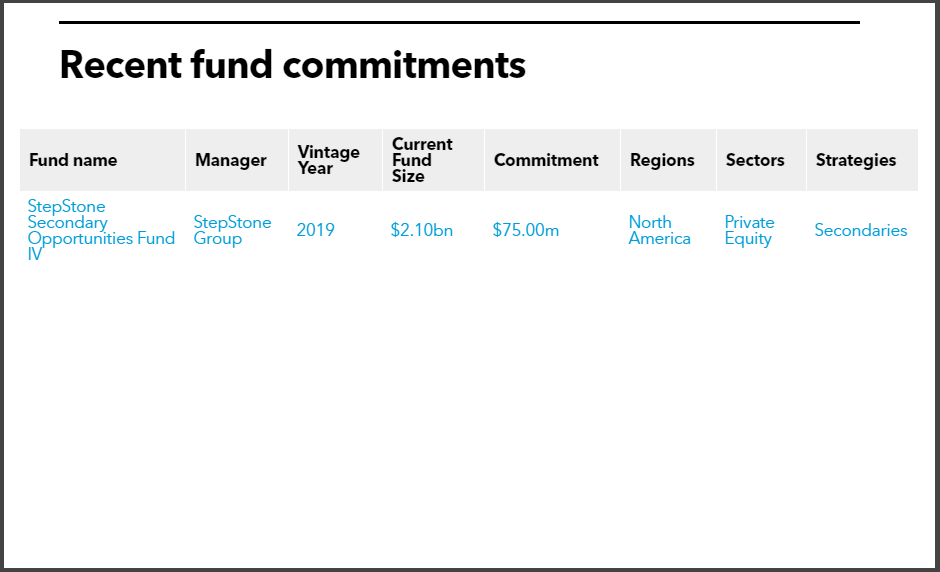Open the Private Equity sector link
The image size is (940, 572).
pos(749,230)
